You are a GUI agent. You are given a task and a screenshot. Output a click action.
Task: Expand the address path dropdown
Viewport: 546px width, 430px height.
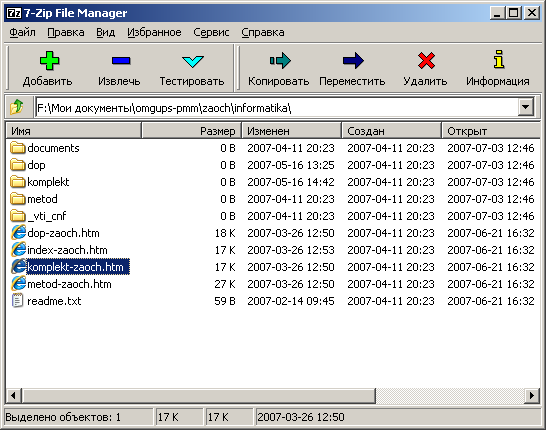click(526, 107)
